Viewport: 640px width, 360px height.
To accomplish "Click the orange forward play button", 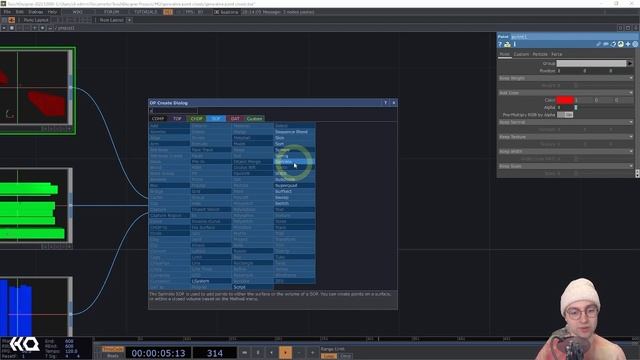I will coord(285,353).
